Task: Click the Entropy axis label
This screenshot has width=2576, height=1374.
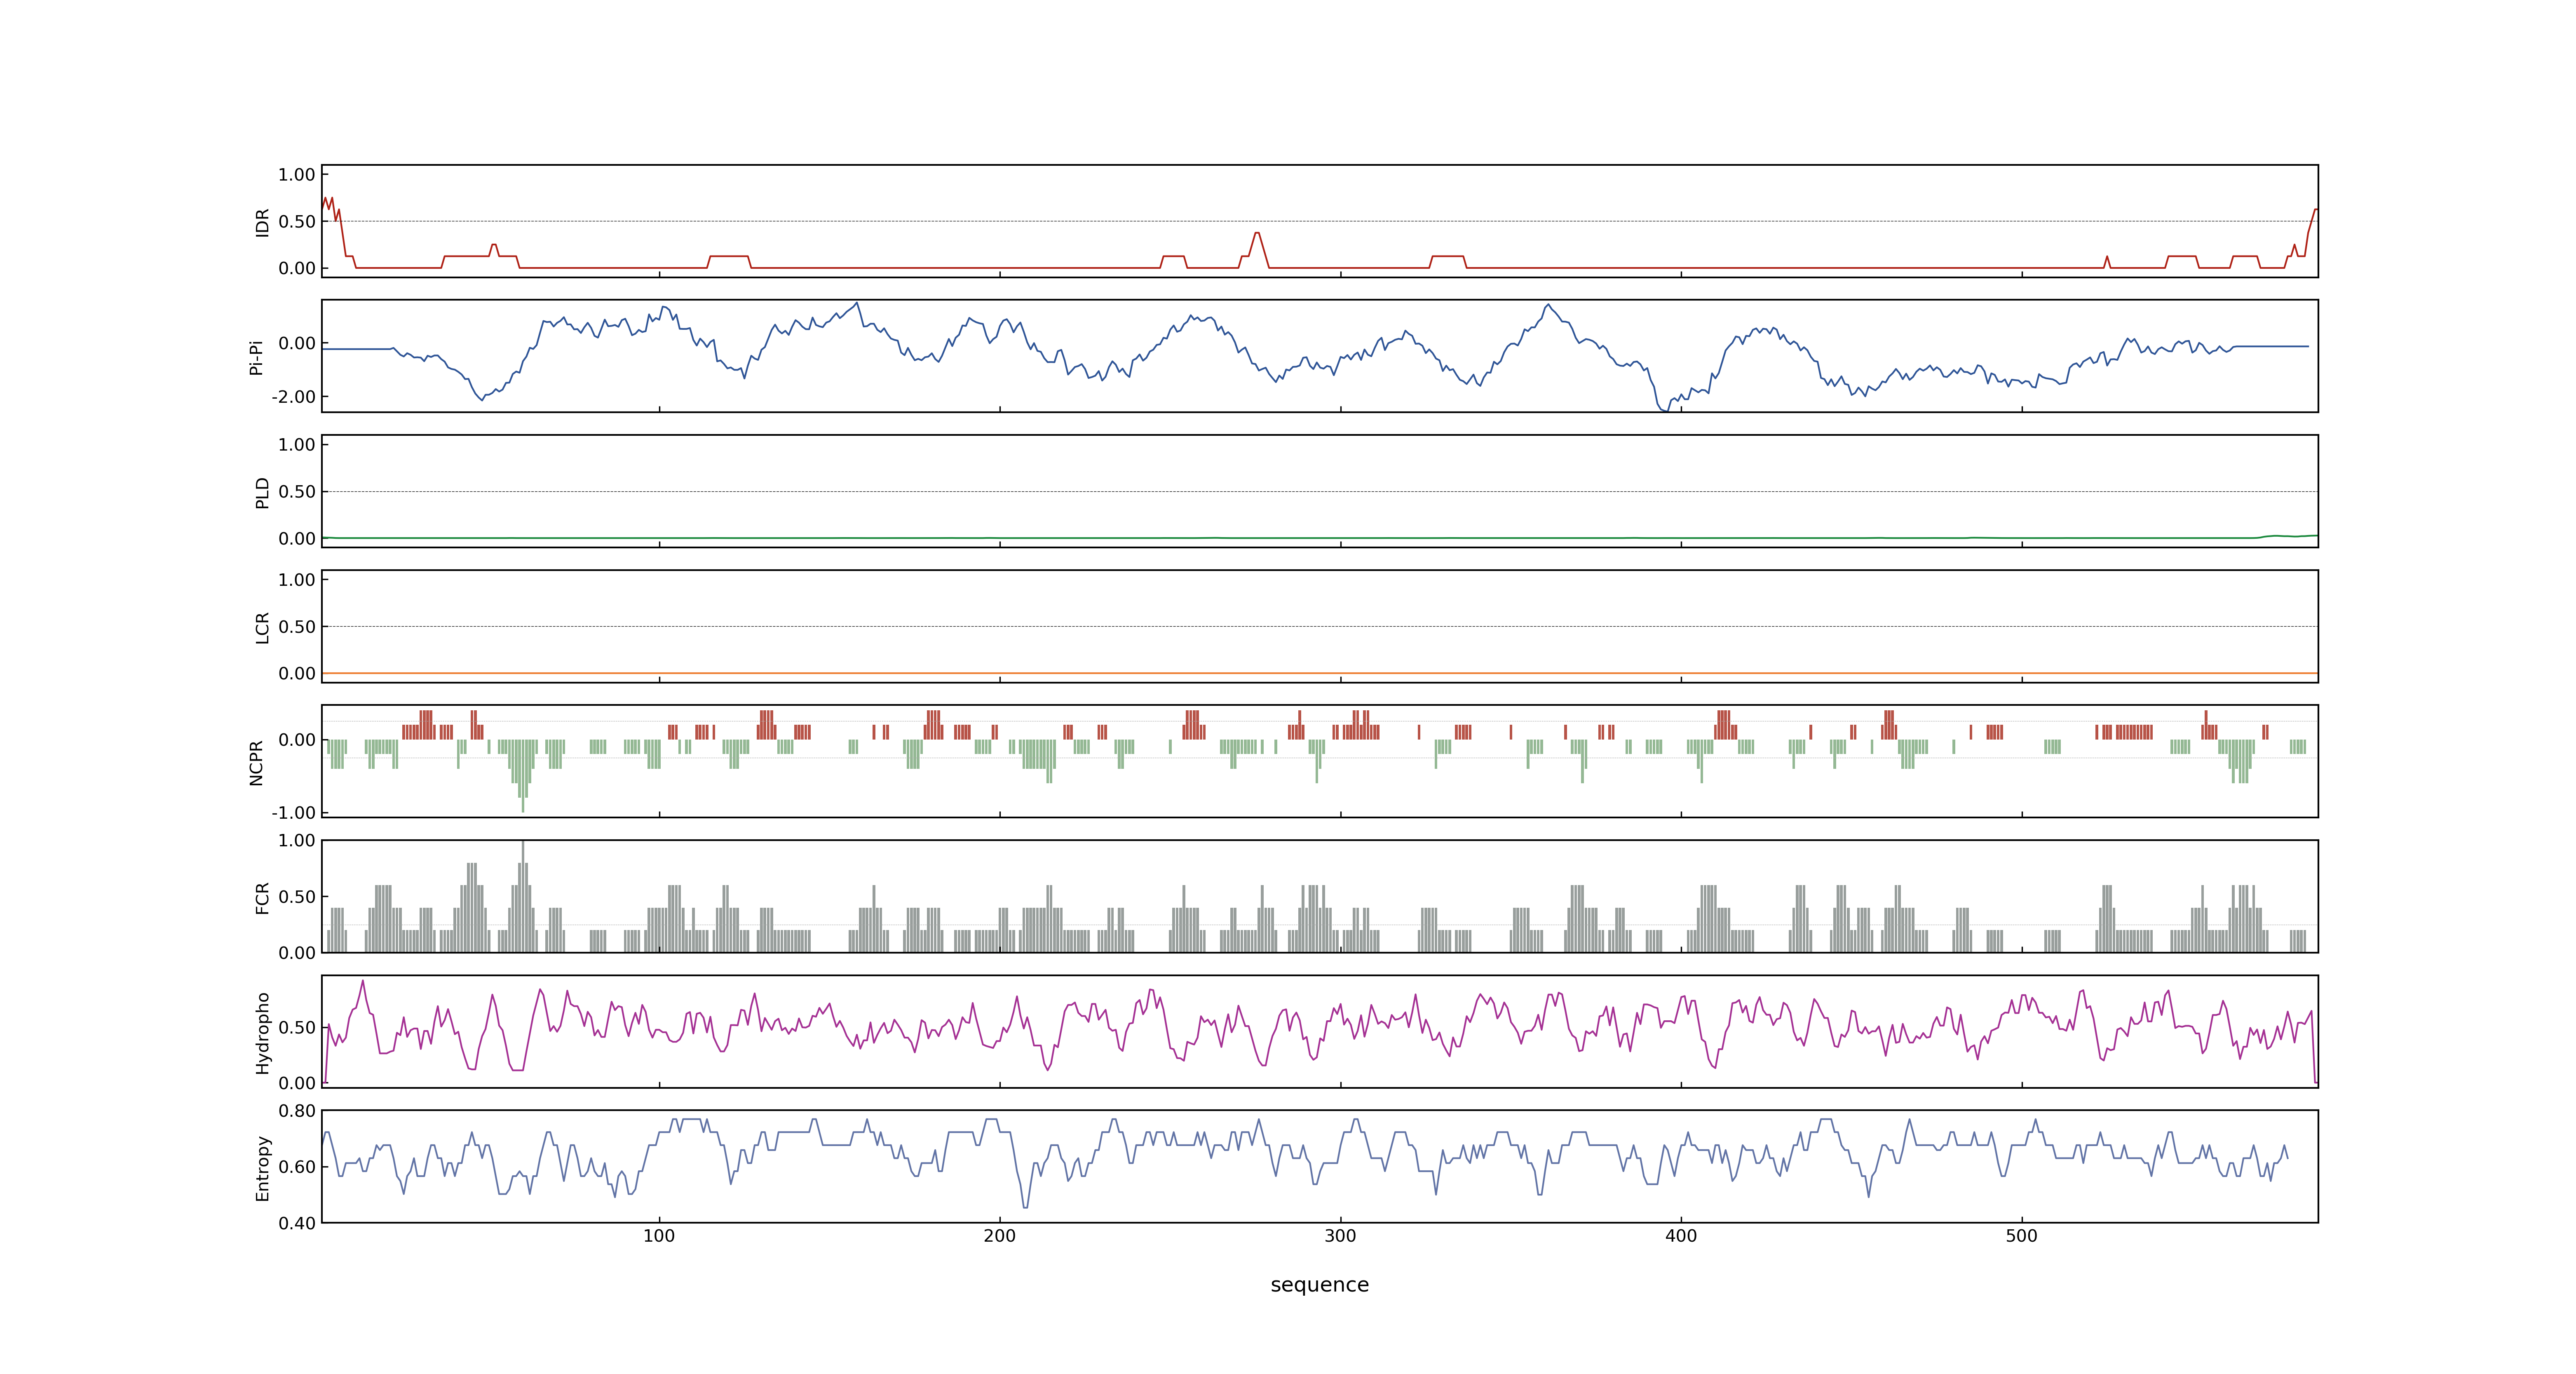Action: coord(262,1167)
